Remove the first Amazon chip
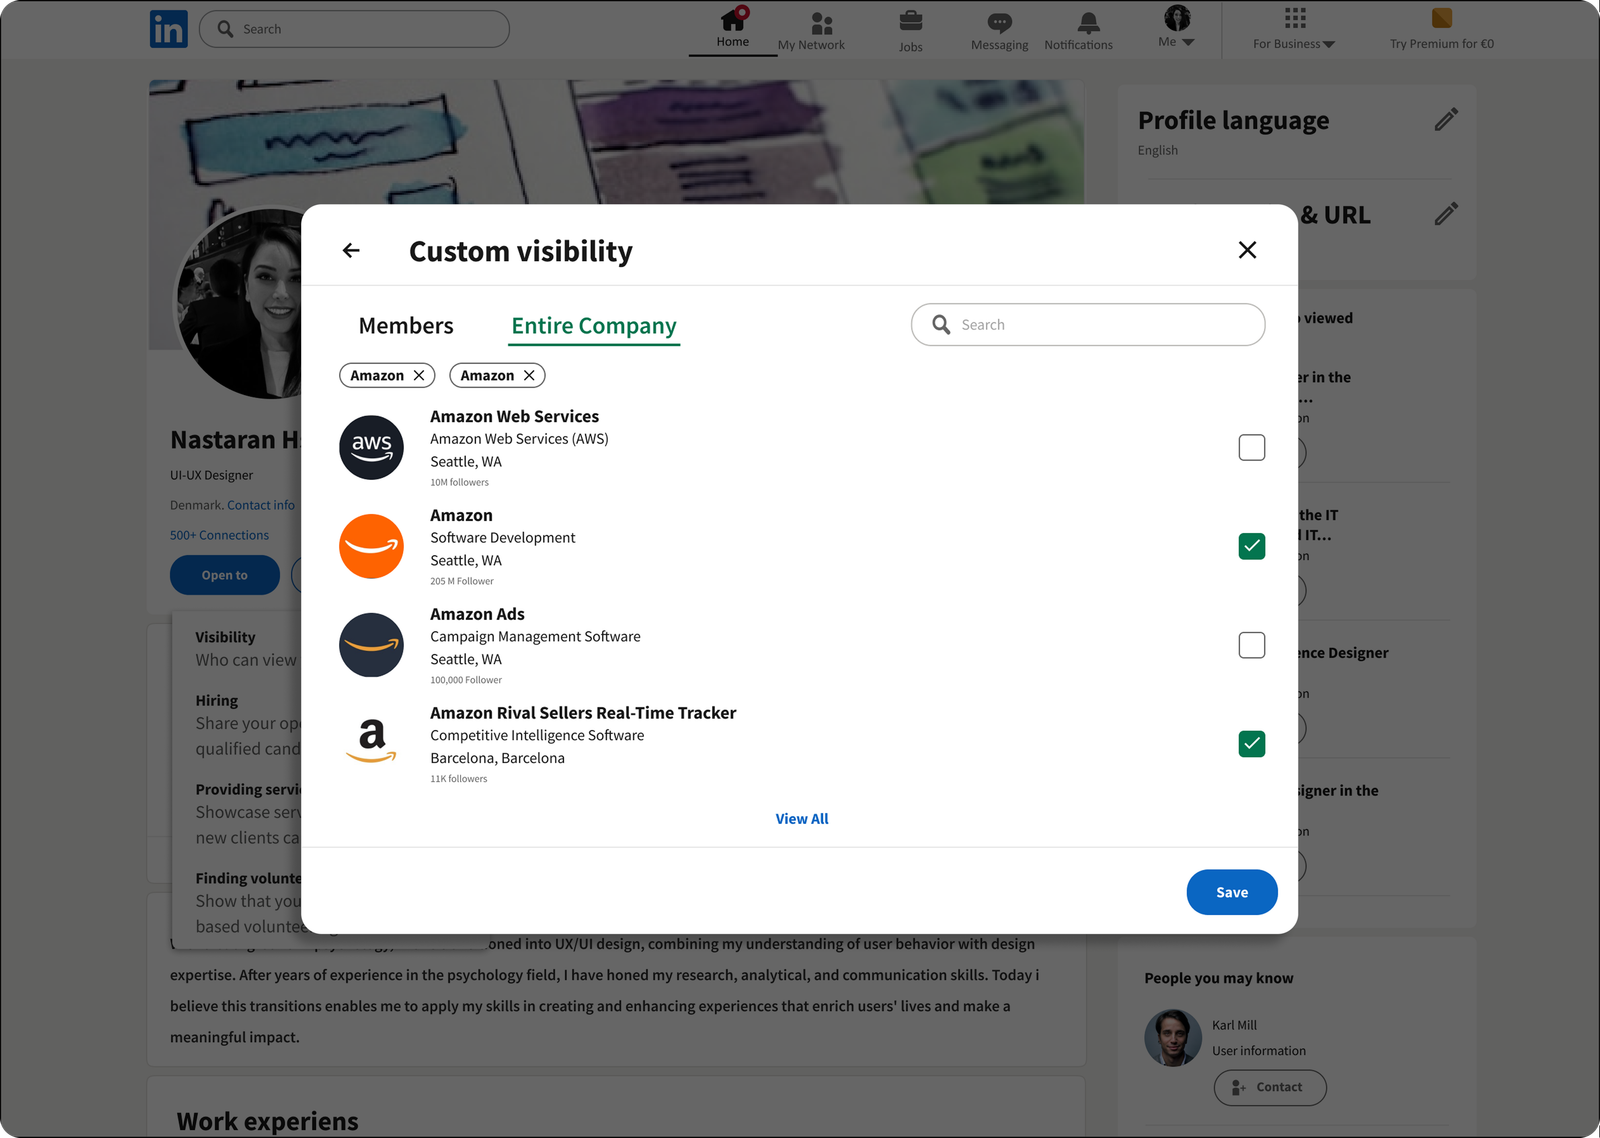Viewport: 1600px width, 1138px height. coord(419,375)
